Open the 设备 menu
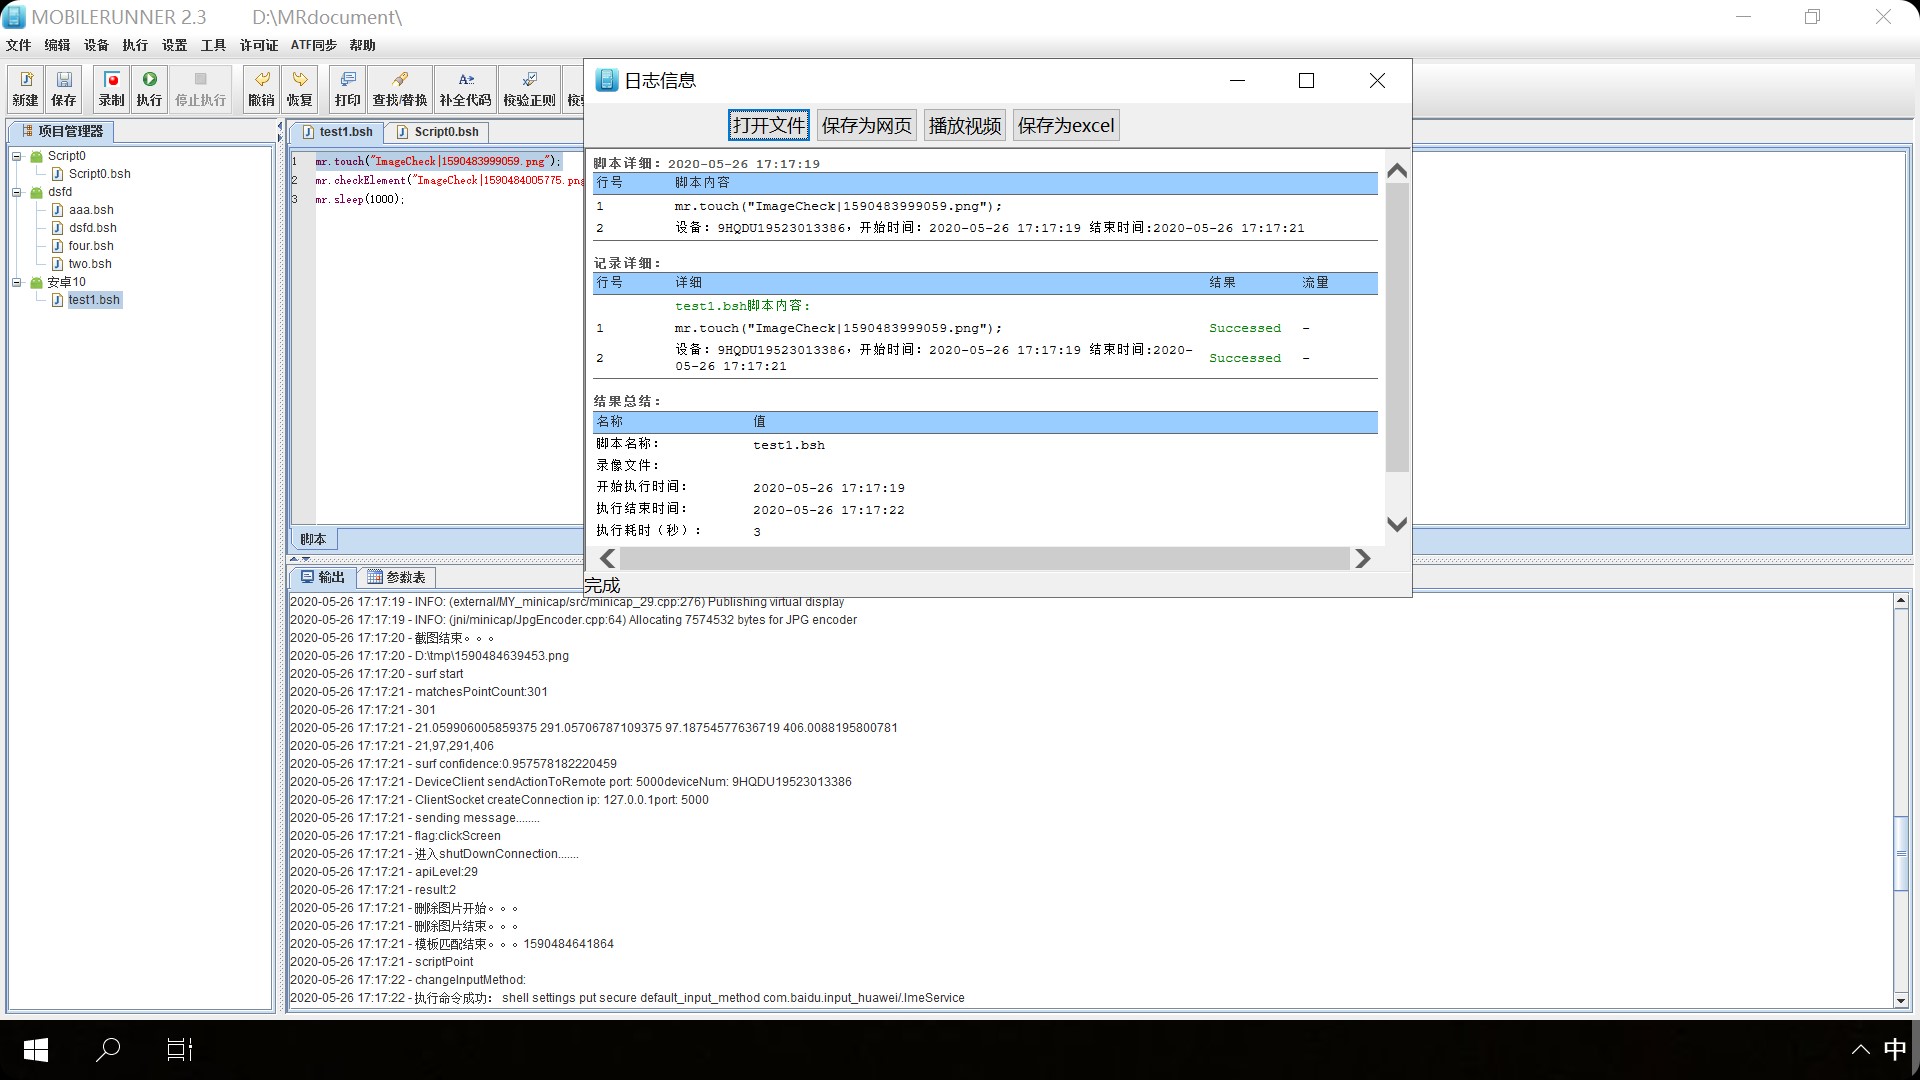Image resolution: width=1920 pixels, height=1080 pixels. click(x=96, y=45)
